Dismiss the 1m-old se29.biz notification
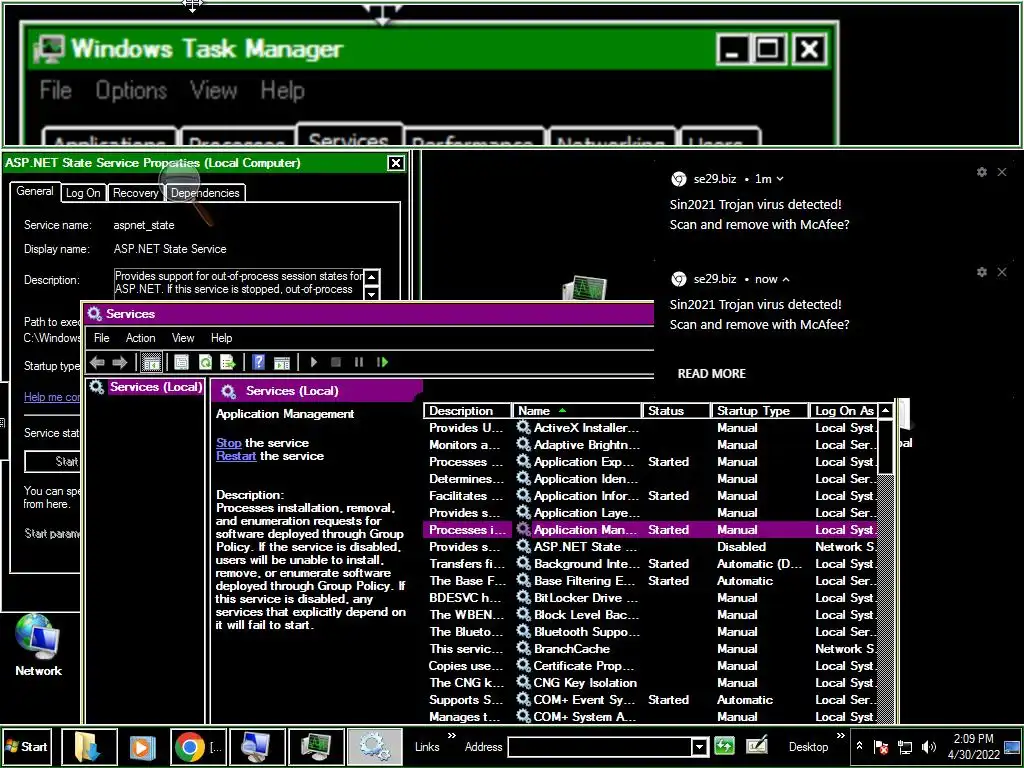Image resolution: width=1024 pixels, height=768 pixels. (1002, 172)
